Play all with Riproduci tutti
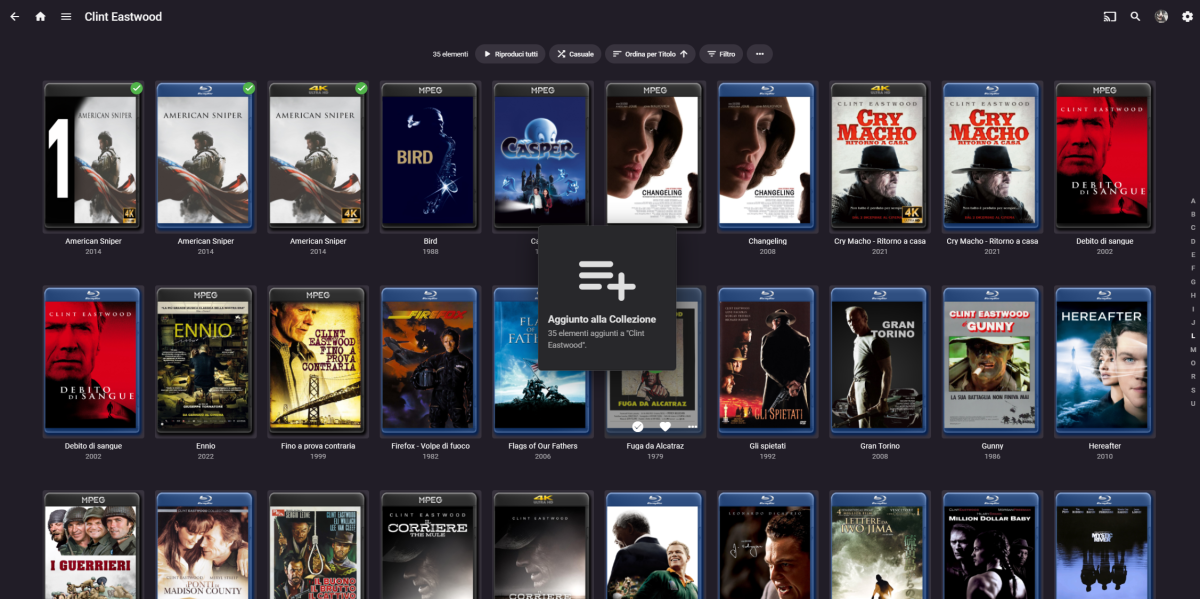Screen dimensions: 1200x599 coord(510,54)
